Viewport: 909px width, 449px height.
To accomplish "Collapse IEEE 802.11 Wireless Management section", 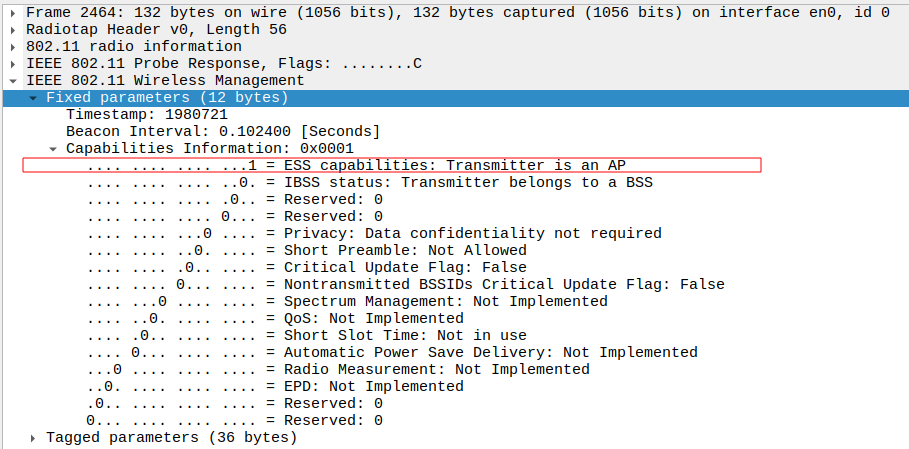I will pyautogui.click(x=13, y=81).
